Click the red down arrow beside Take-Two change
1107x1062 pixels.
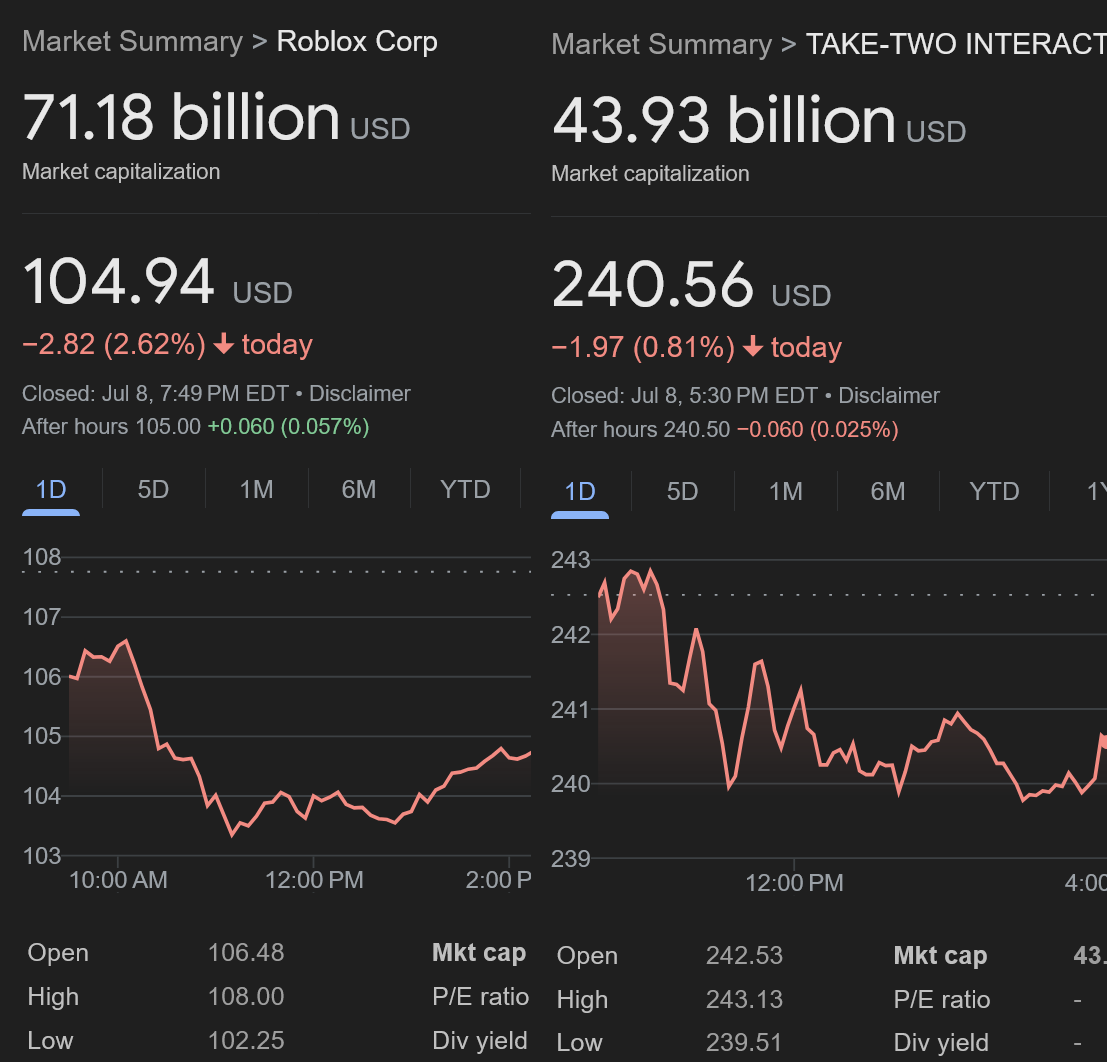753,347
